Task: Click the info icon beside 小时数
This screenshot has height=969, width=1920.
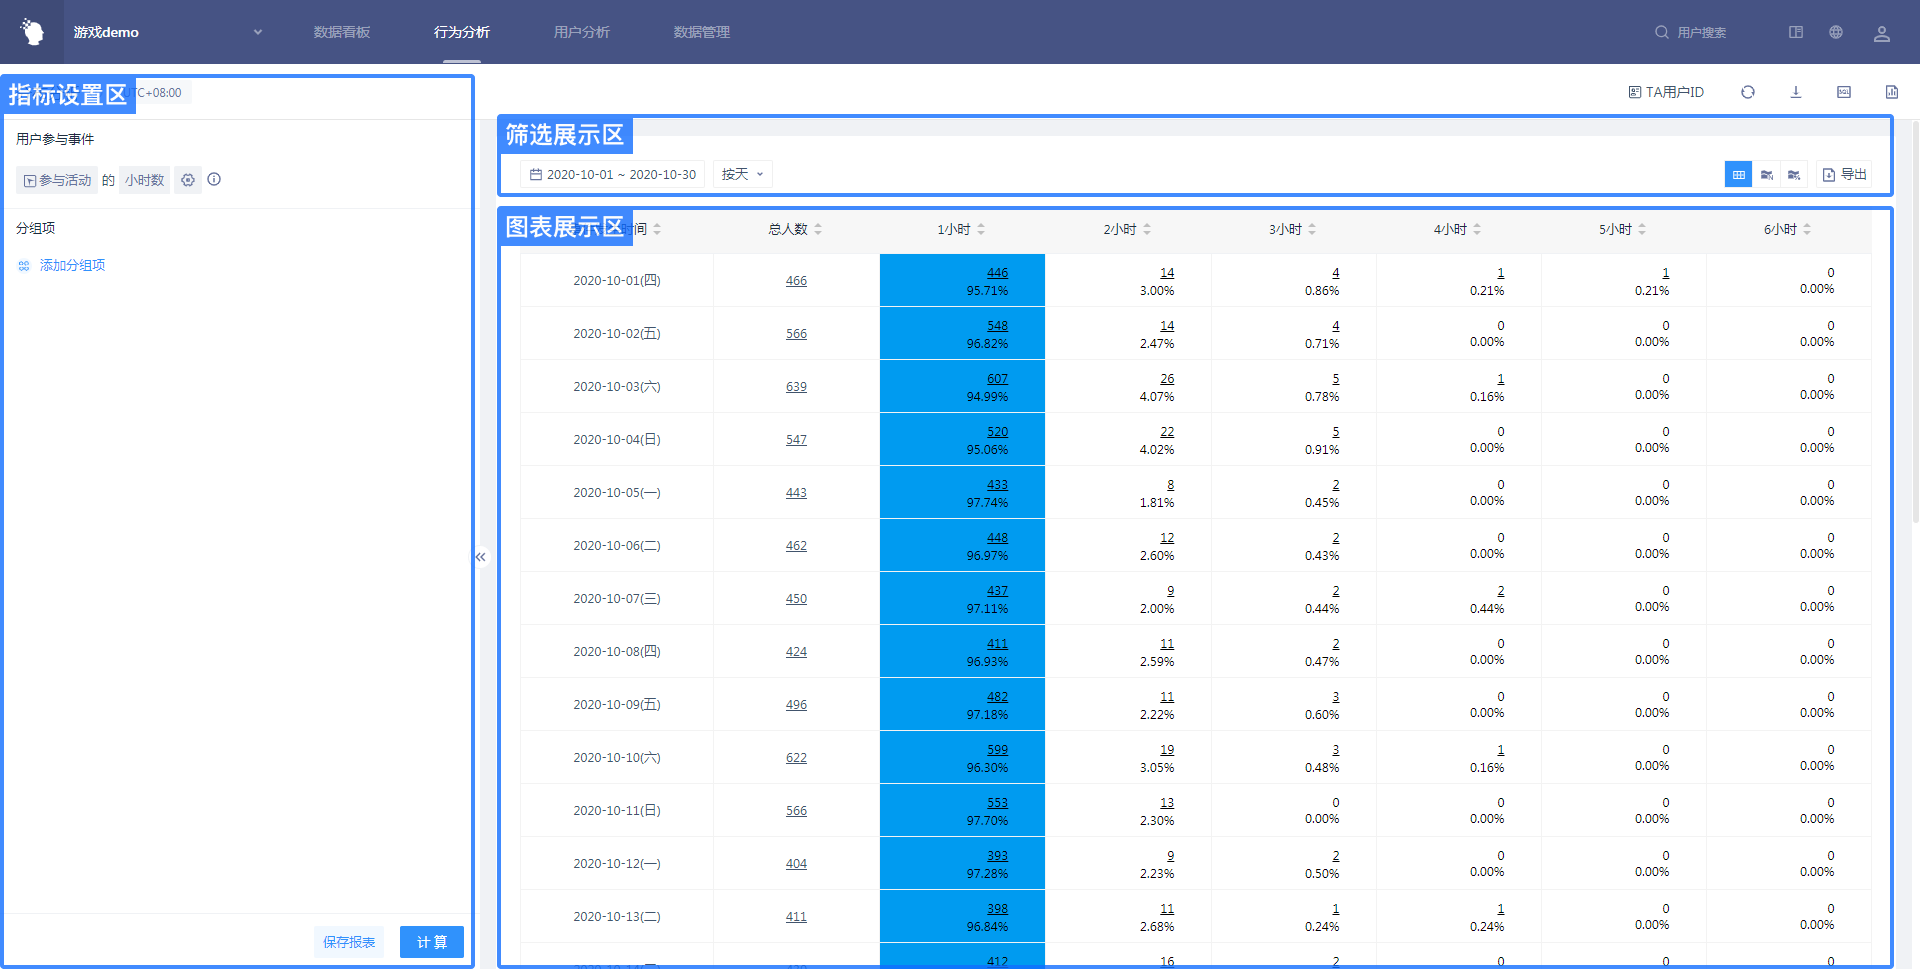Action: 214,180
